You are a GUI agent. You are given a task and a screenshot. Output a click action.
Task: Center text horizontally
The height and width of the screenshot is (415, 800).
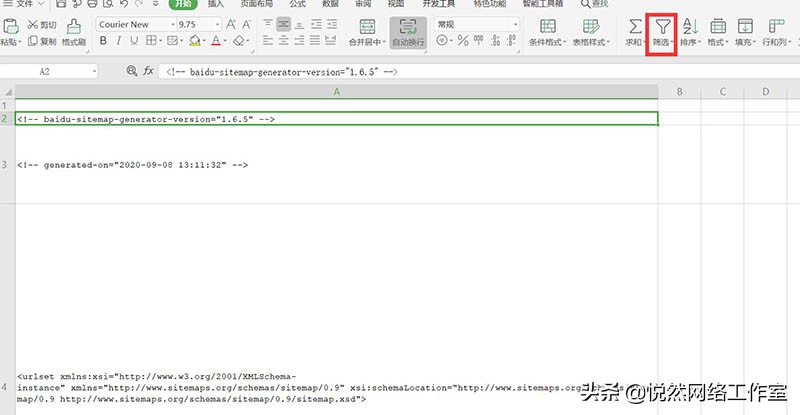point(284,40)
